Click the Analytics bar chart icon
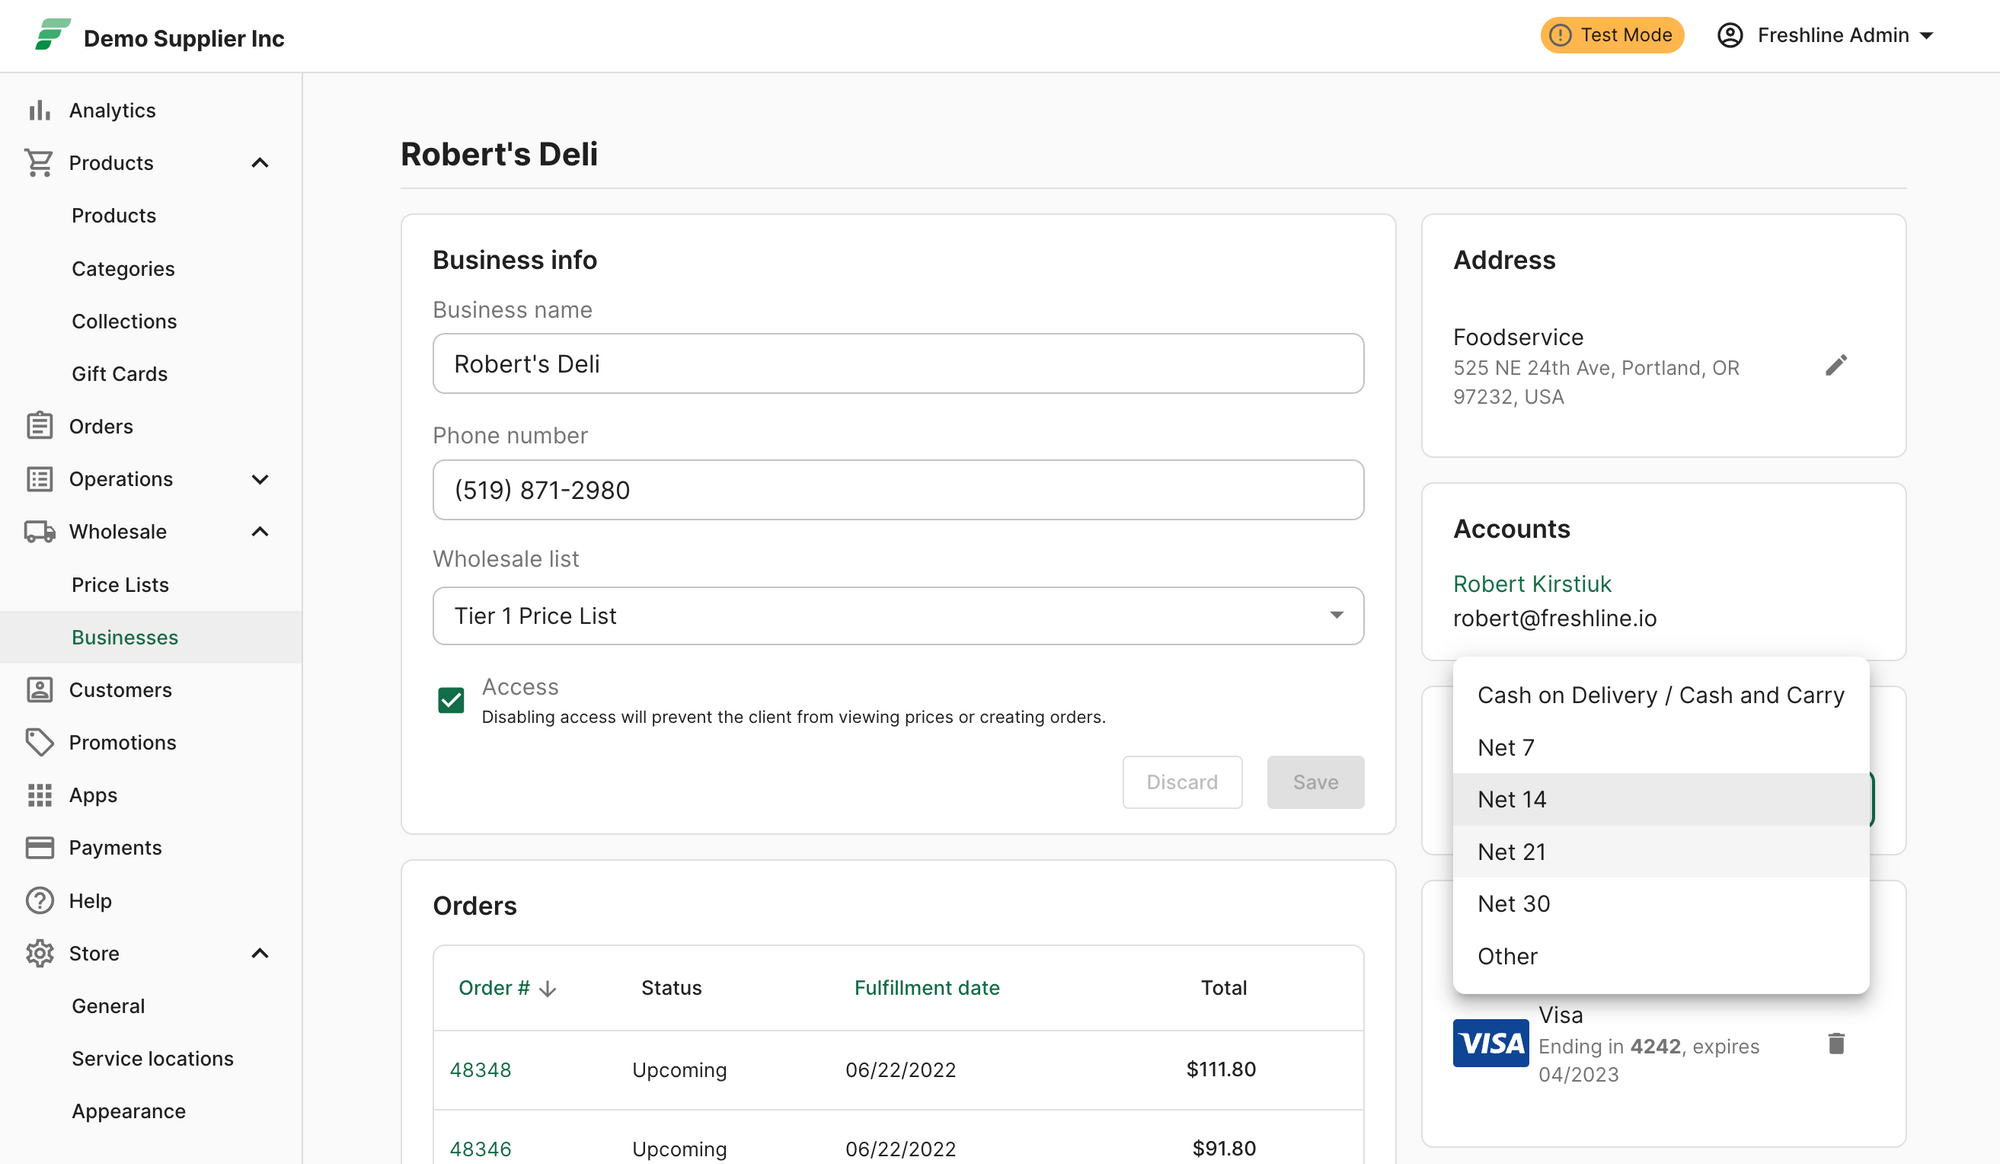 tap(39, 110)
